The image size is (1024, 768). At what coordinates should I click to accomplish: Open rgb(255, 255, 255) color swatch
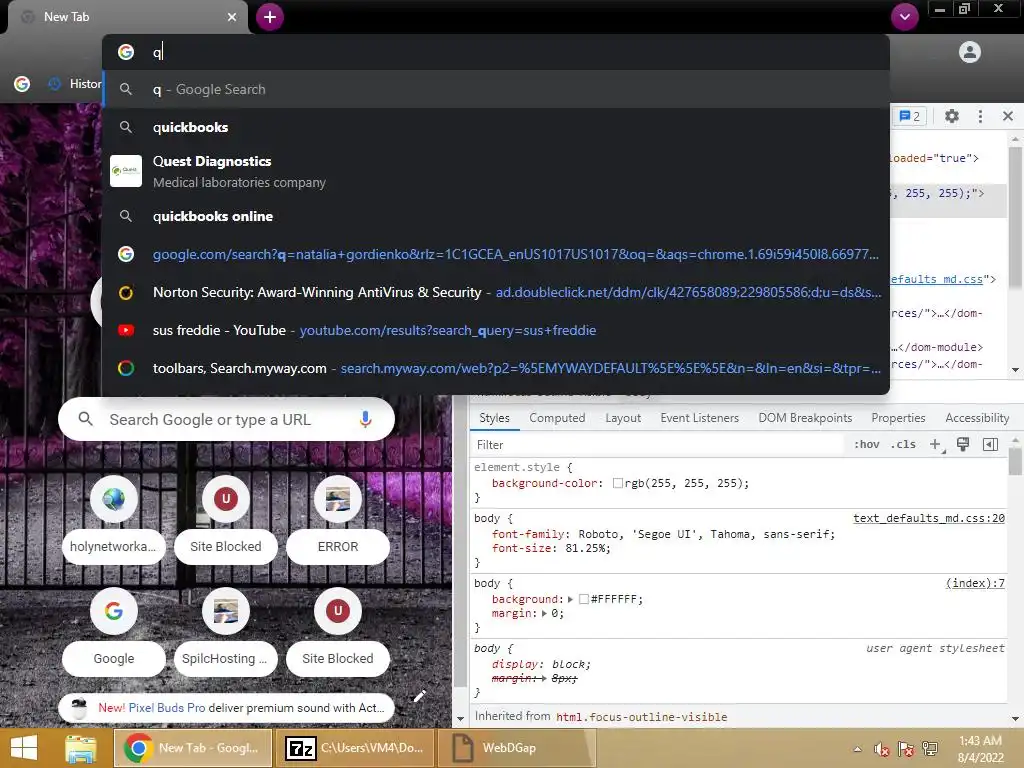[617, 483]
